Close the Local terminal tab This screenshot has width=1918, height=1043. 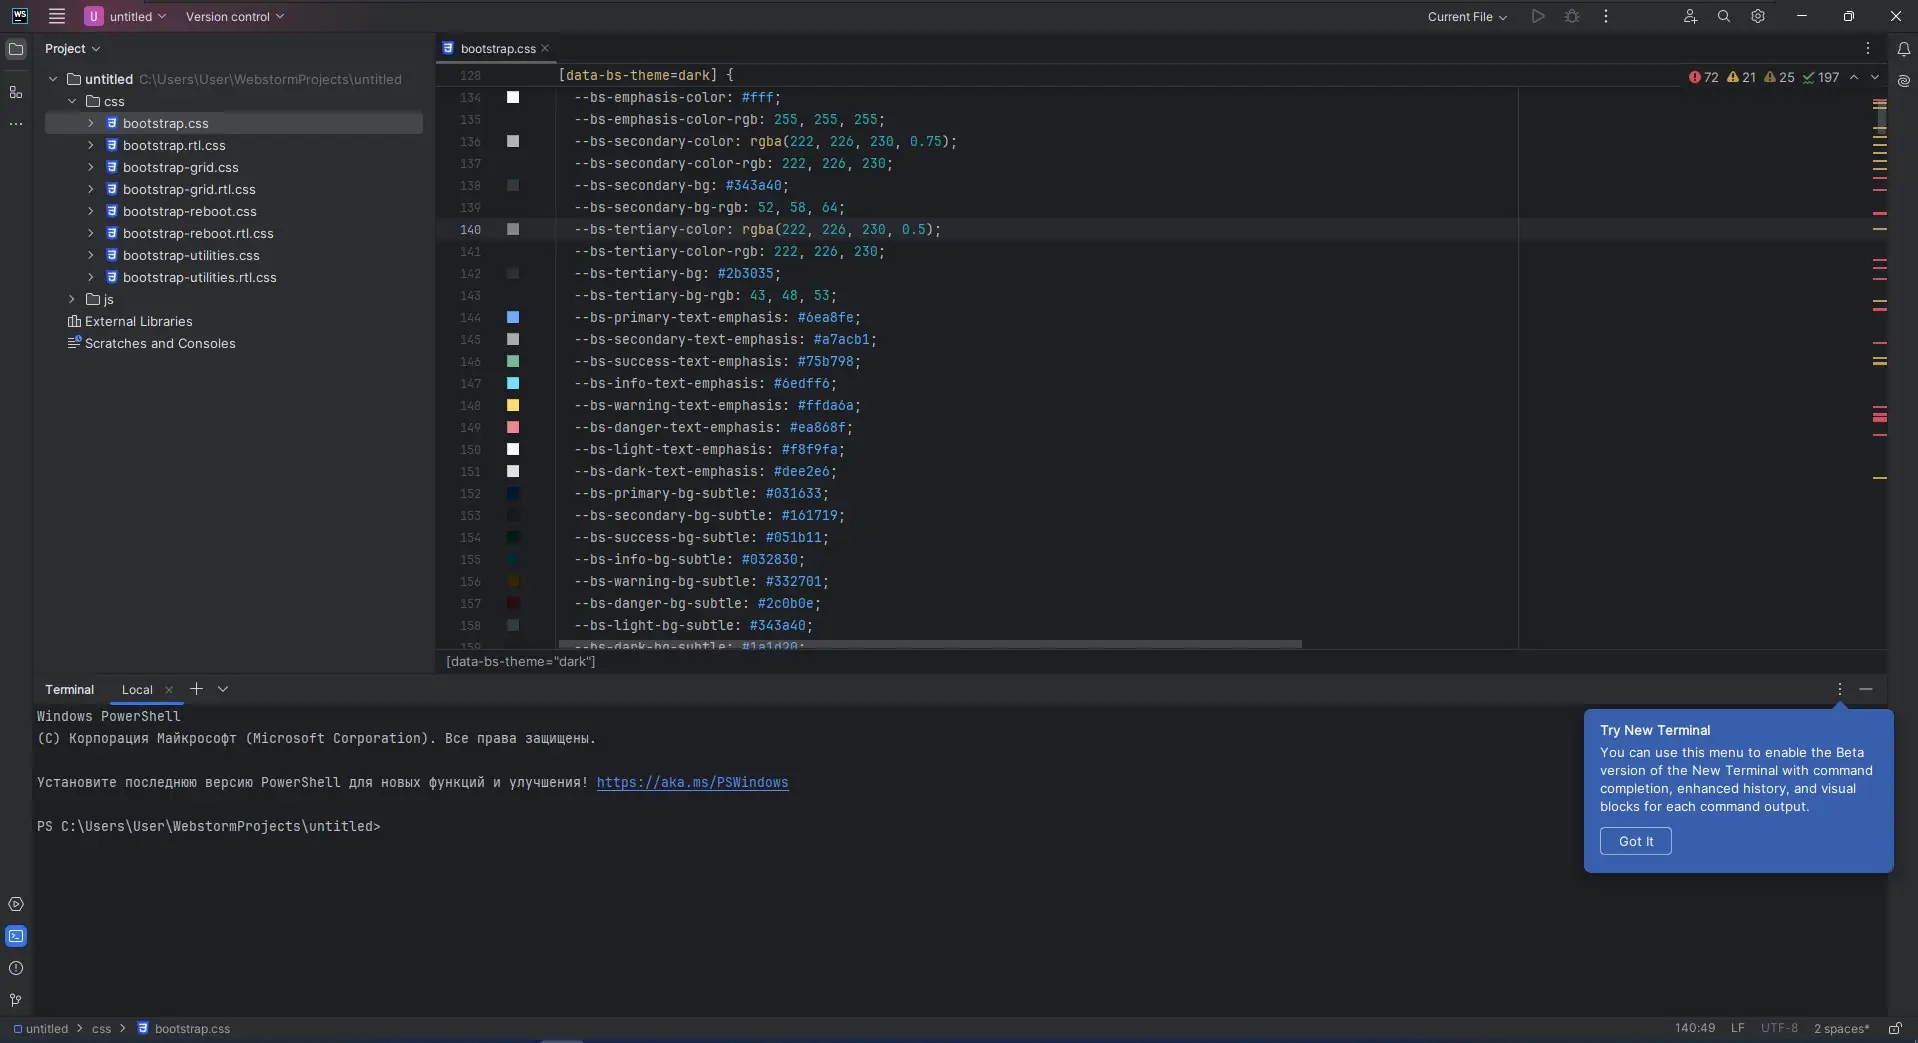pyautogui.click(x=169, y=690)
